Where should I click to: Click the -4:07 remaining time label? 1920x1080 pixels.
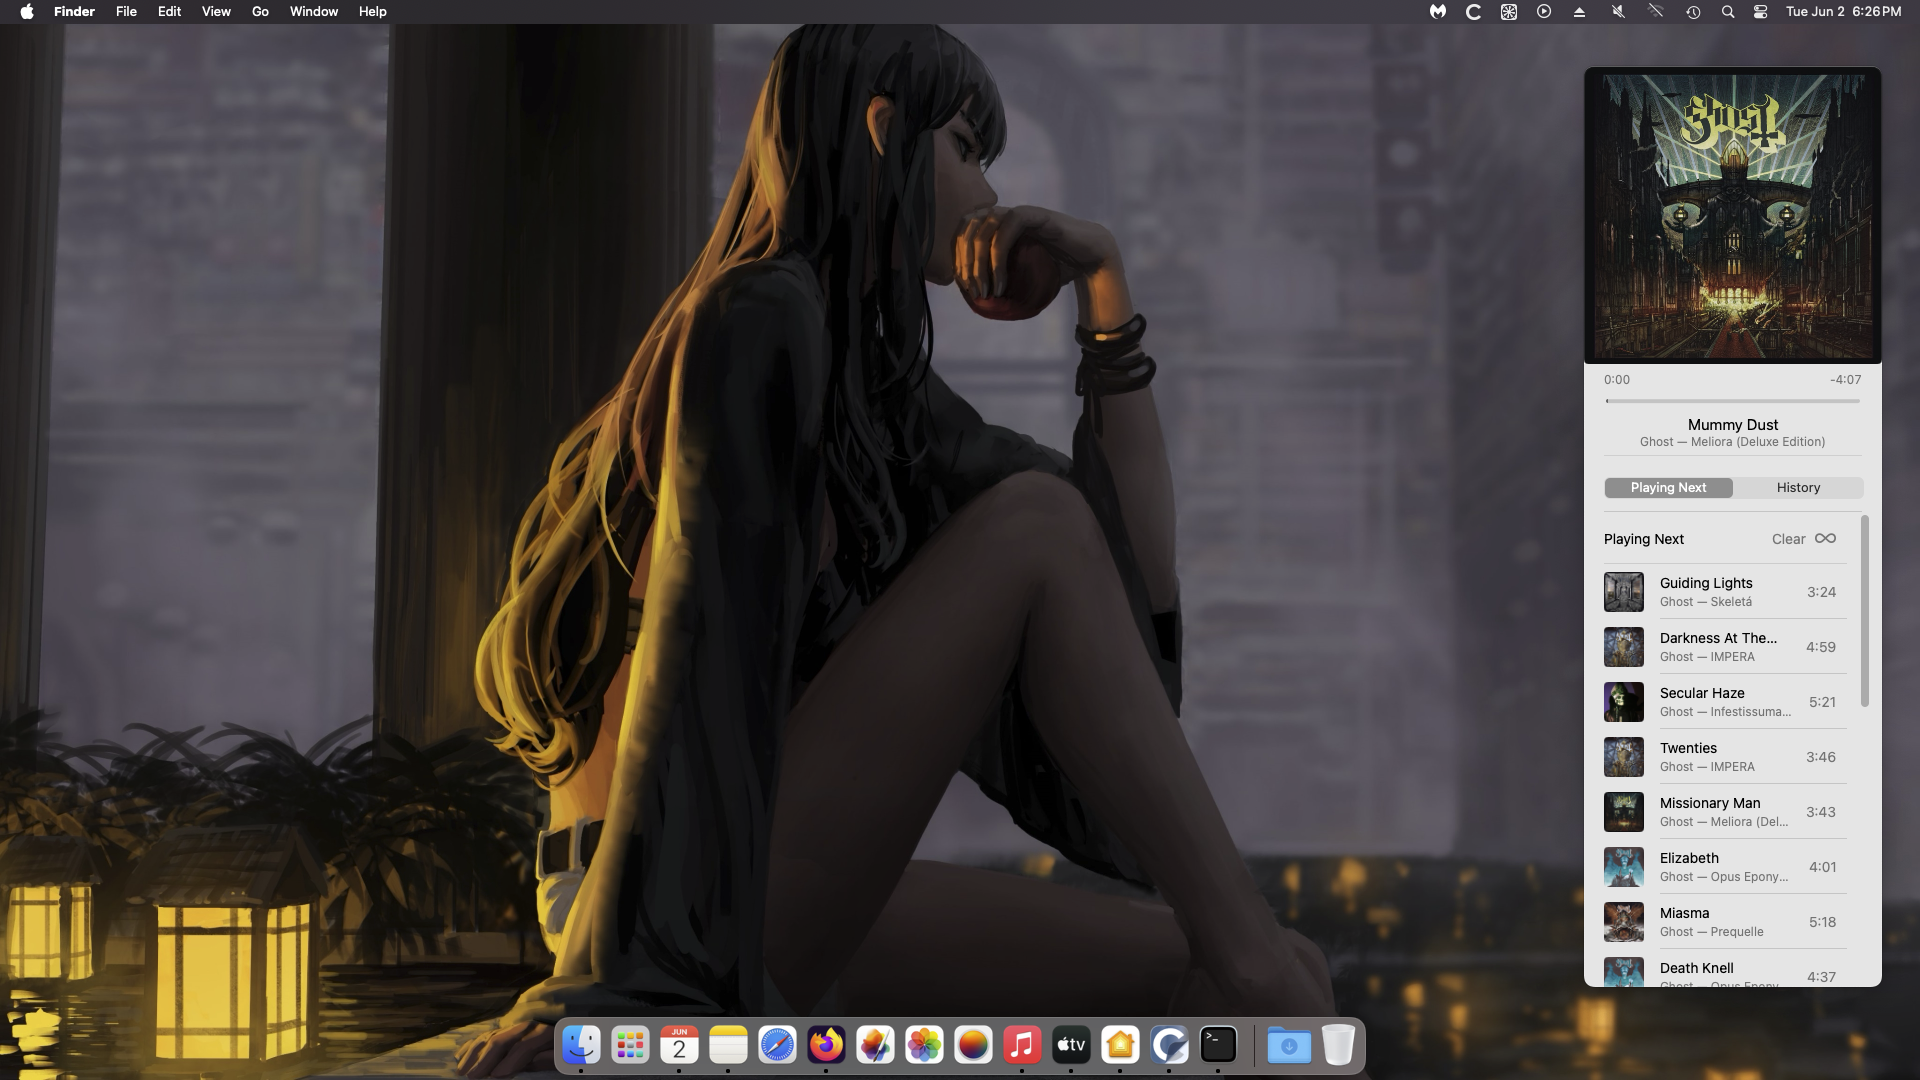click(x=1845, y=380)
